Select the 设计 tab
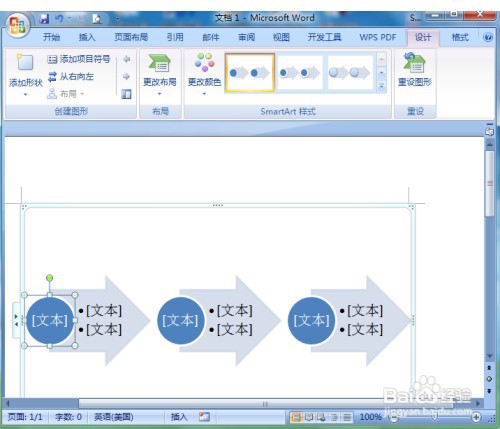Viewport: 500px width, 429px height. tap(423, 37)
